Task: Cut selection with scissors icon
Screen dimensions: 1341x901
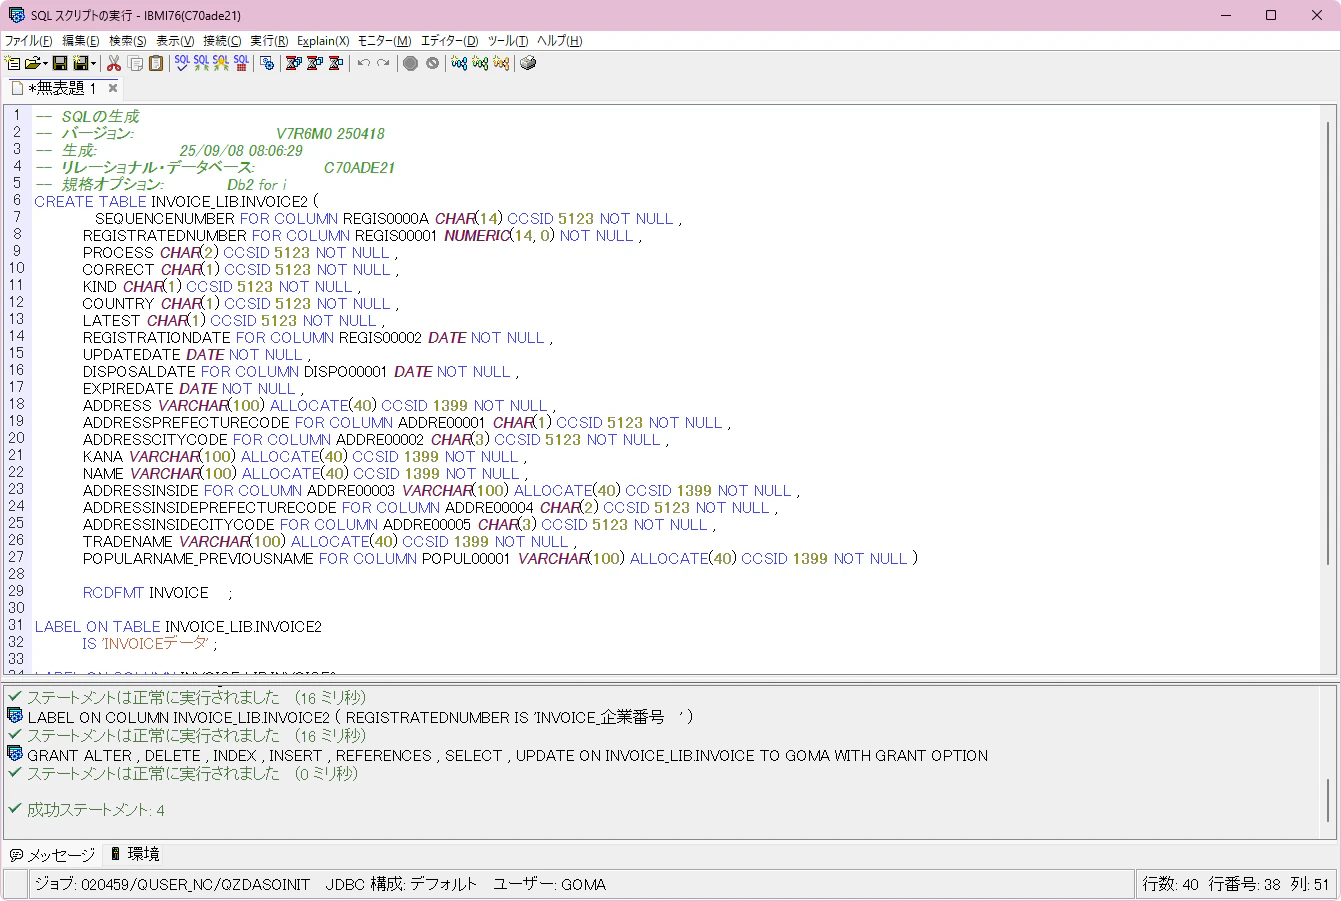Action: click(114, 63)
